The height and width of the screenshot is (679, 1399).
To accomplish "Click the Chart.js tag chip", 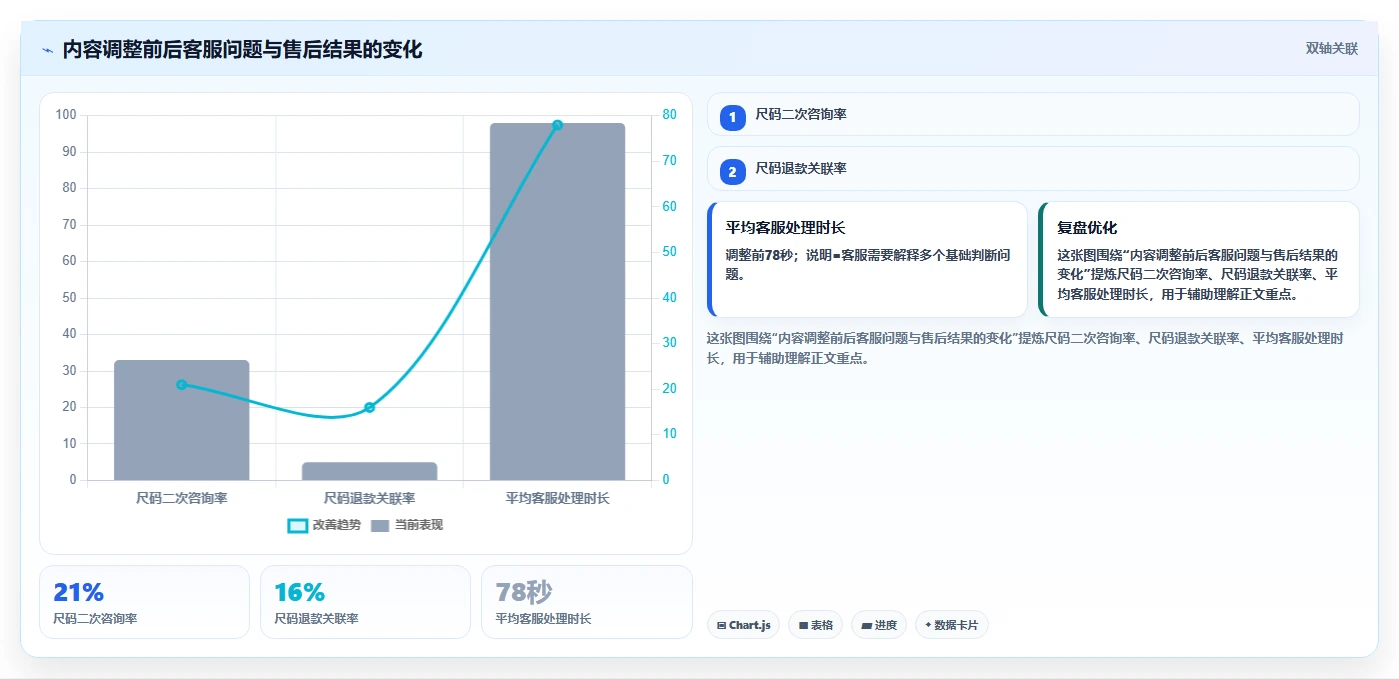I will click(x=743, y=625).
